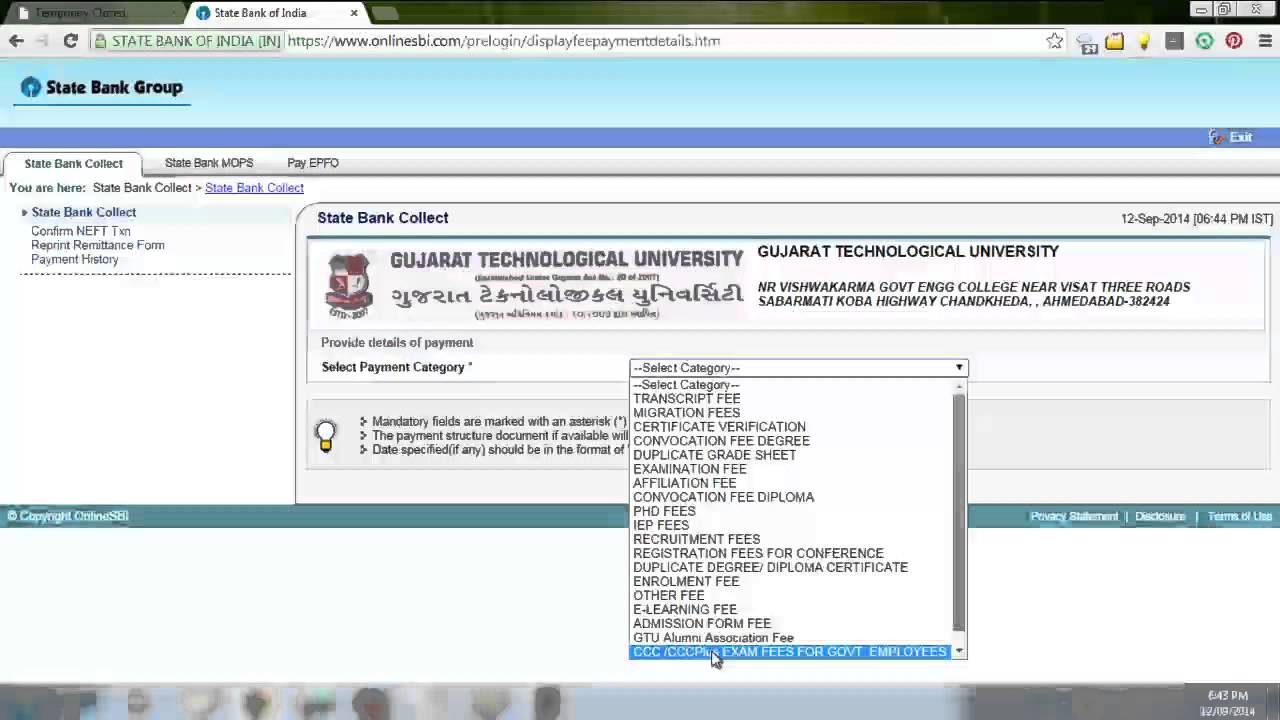Click the Gujarat Technological University crest

[349, 285]
